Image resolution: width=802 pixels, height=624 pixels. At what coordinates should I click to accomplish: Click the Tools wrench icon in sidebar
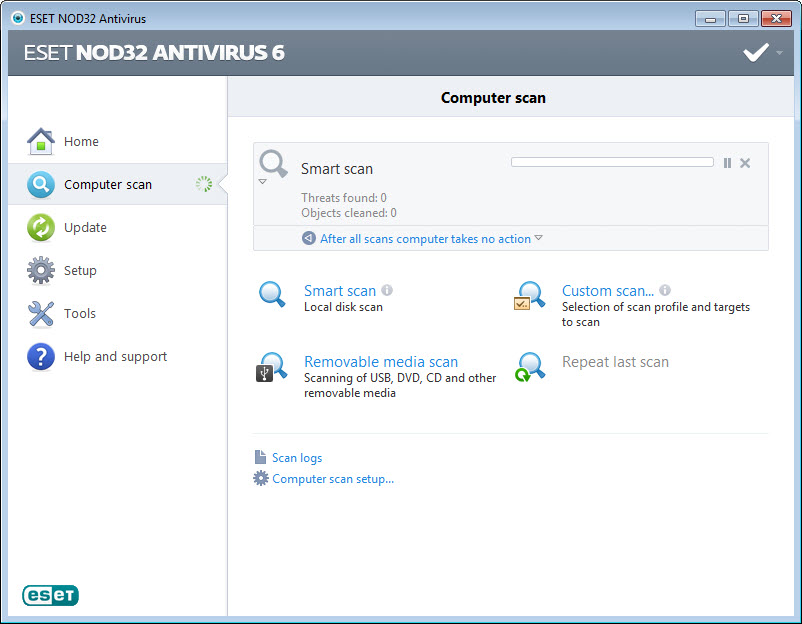41,313
